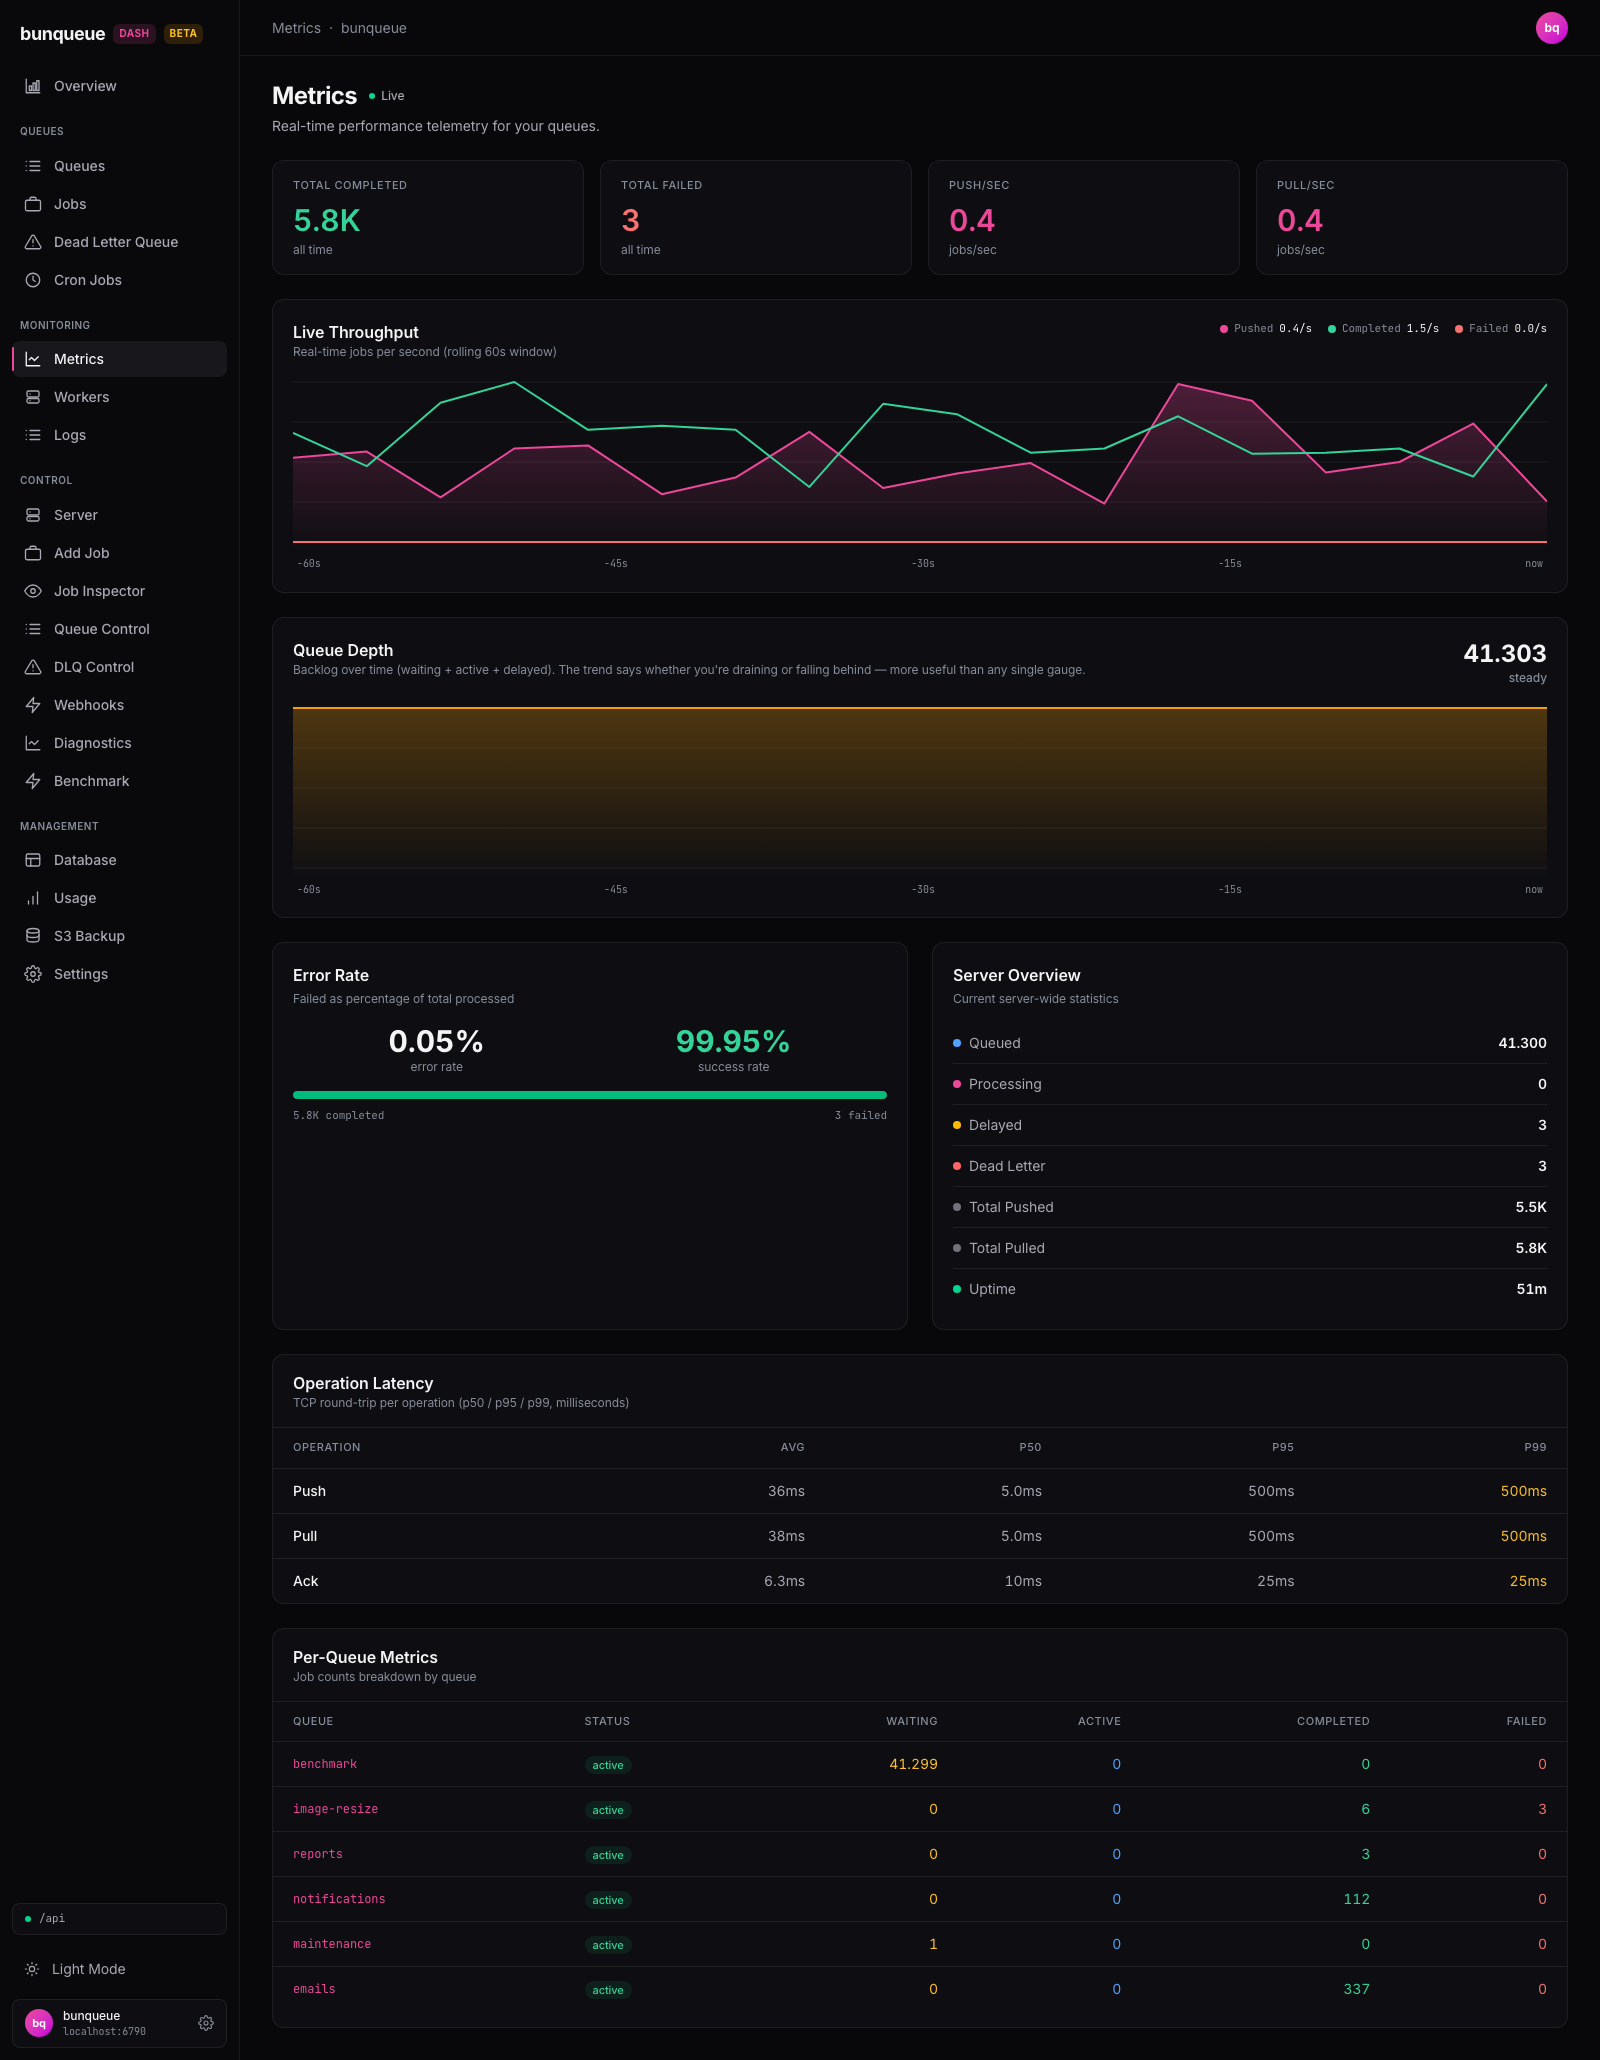The width and height of the screenshot is (1600, 2060).
Task: Click the DLQ Control triangle icon
Action: click(33, 667)
